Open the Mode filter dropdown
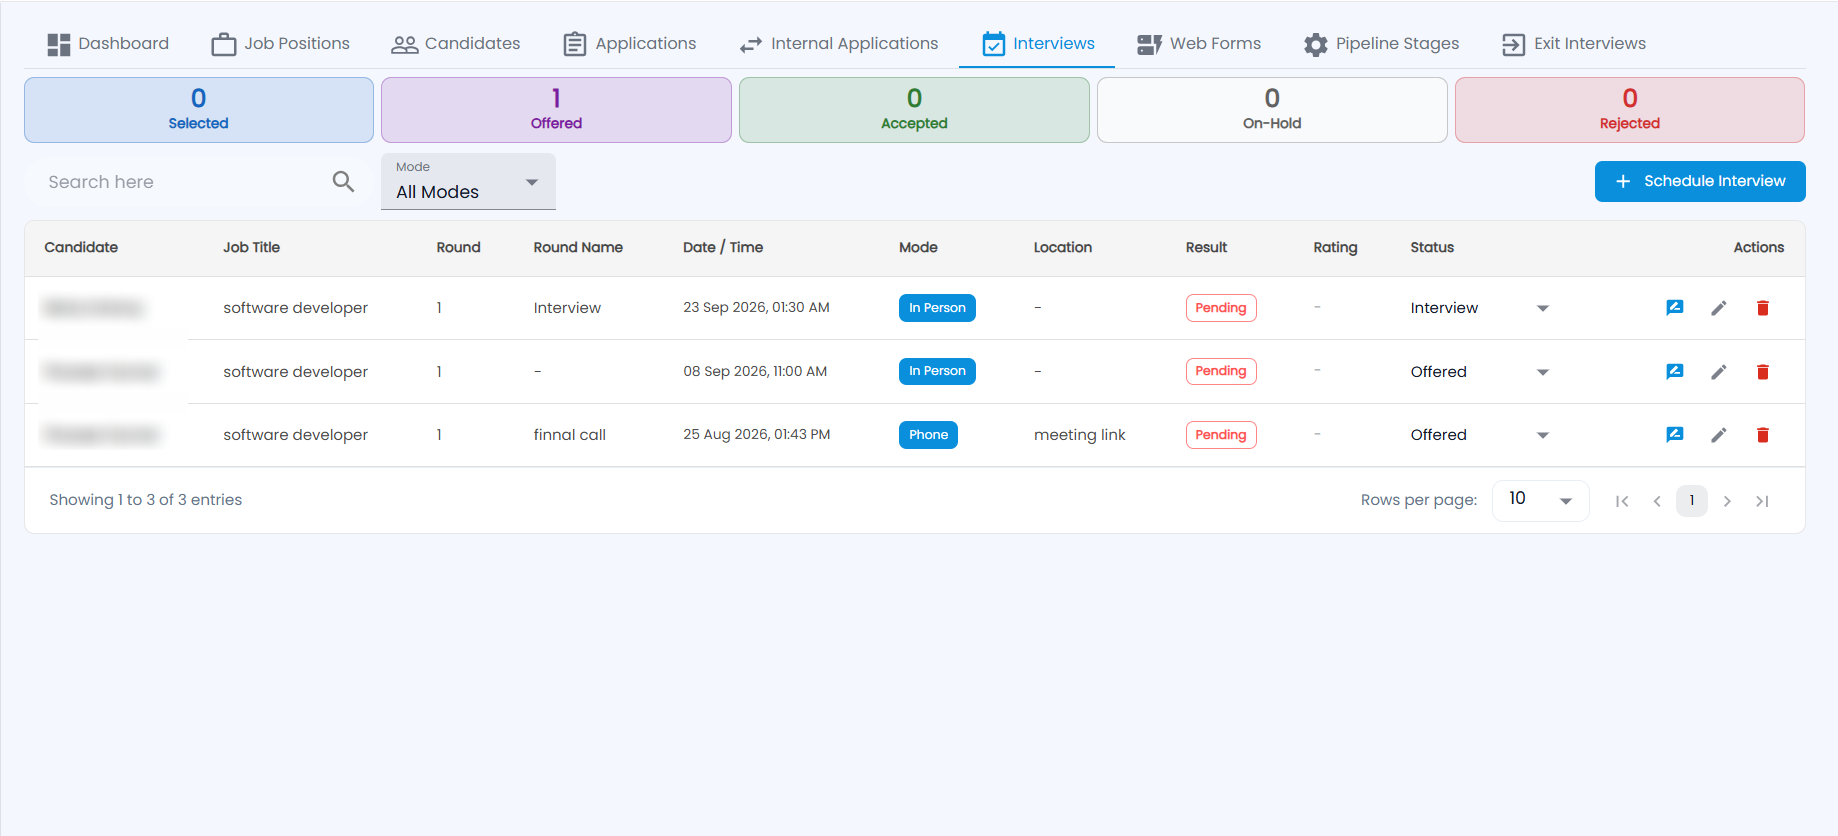 (468, 182)
